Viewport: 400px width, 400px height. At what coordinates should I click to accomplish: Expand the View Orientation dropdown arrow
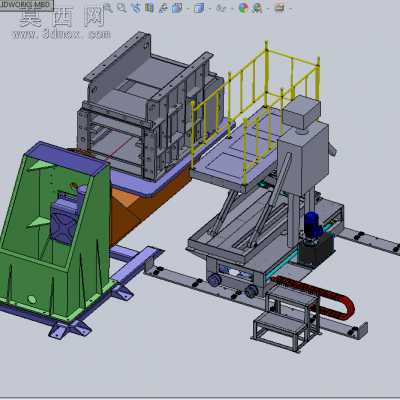(188, 8)
